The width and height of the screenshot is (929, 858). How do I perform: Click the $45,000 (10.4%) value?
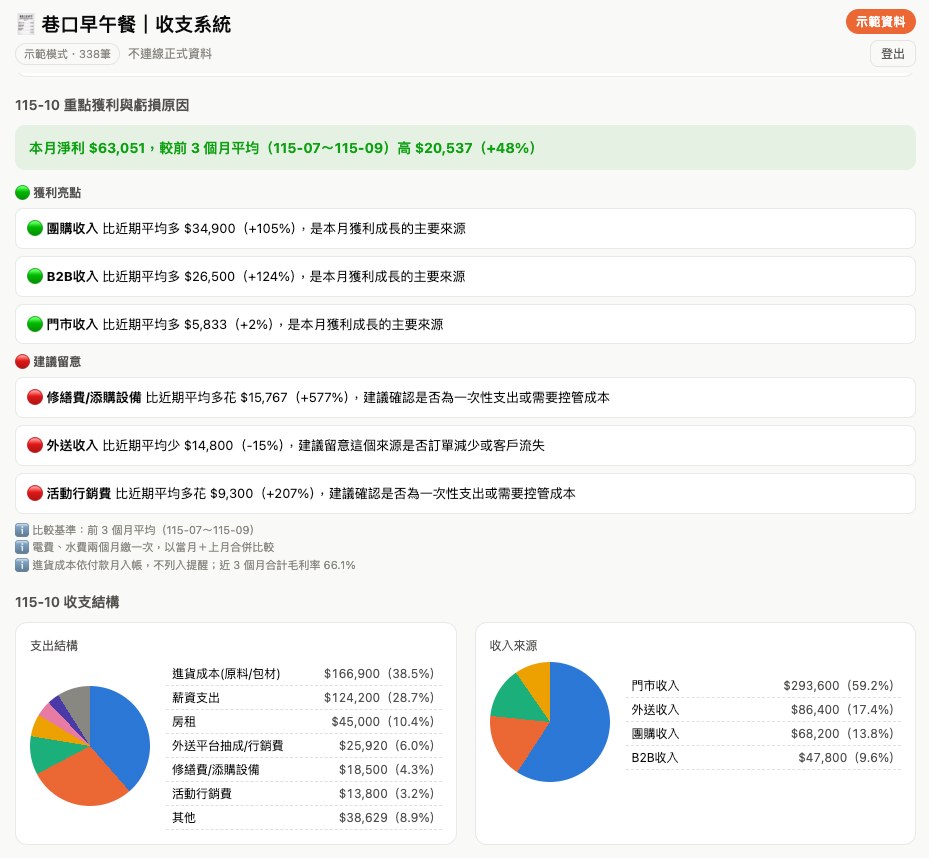[x=383, y=722]
